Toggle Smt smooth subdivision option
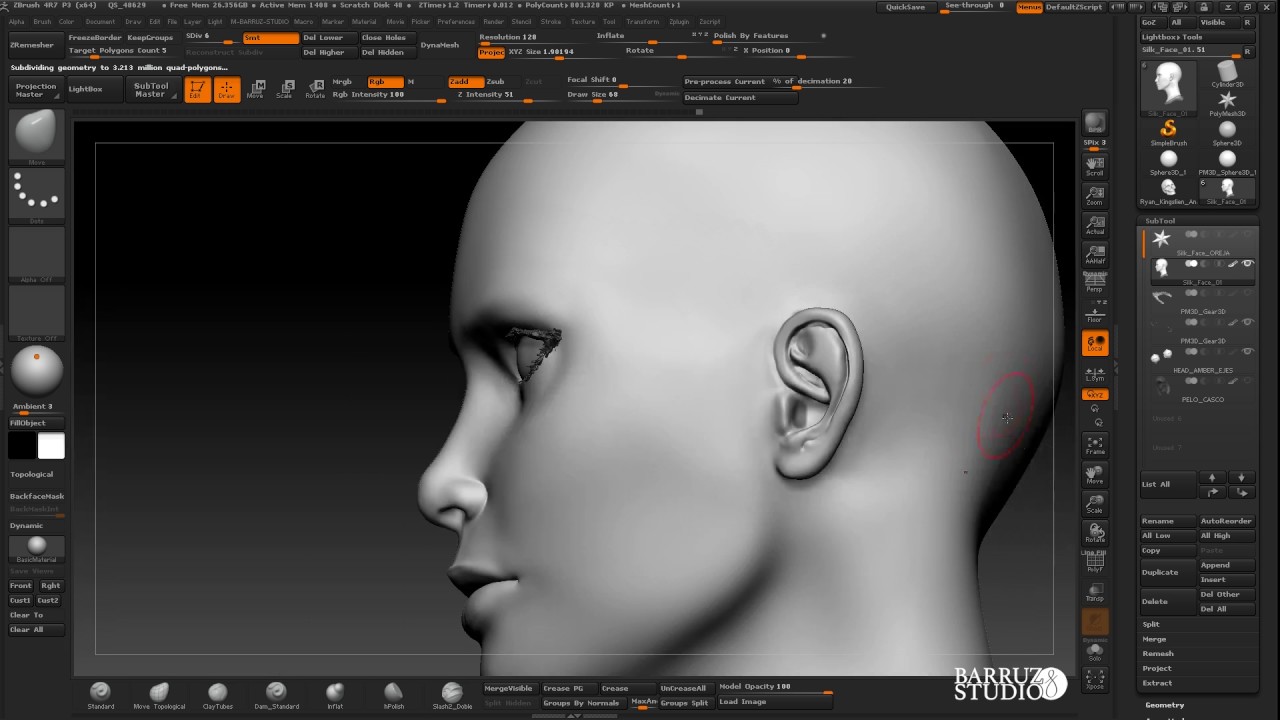 [x=270, y=38]
